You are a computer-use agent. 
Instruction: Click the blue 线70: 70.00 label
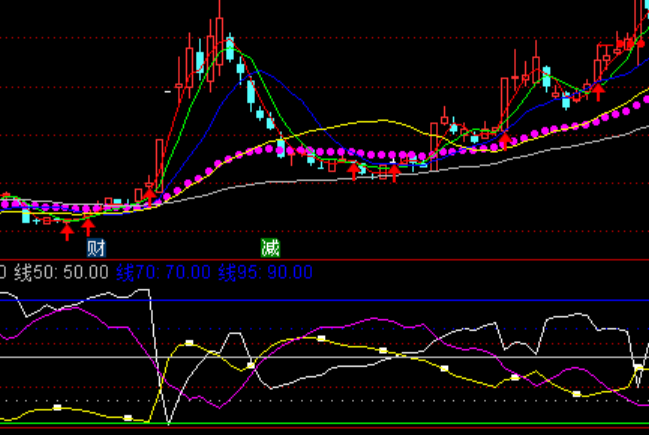tap(164, 272)
